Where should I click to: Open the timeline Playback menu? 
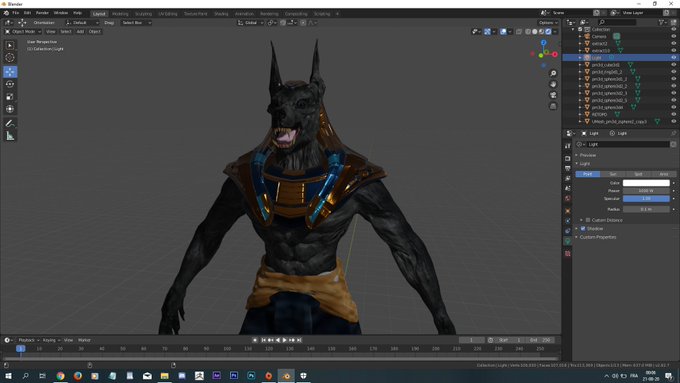28,340
